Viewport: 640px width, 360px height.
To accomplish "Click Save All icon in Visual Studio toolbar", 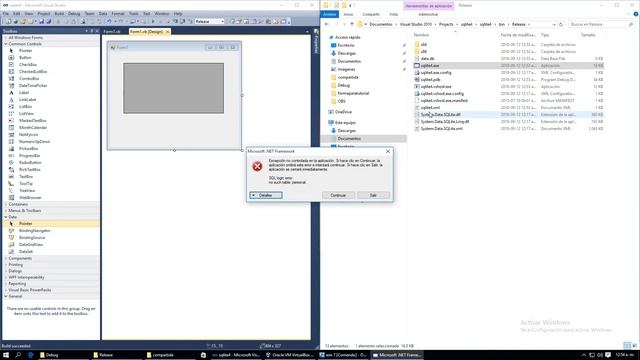I will (x=48, y=21).
